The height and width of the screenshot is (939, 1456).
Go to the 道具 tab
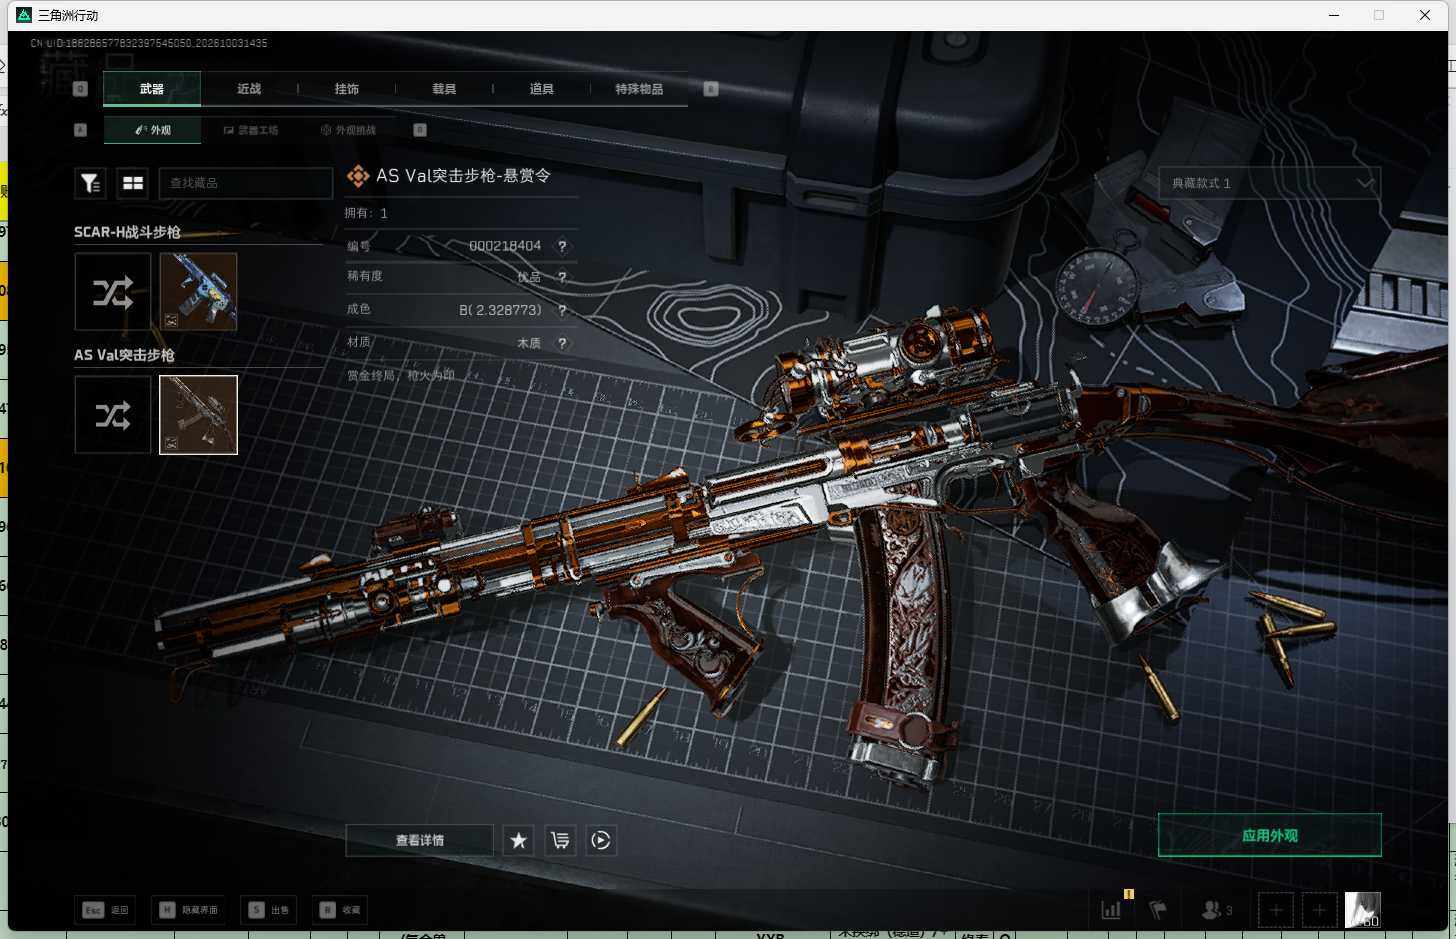542,89
